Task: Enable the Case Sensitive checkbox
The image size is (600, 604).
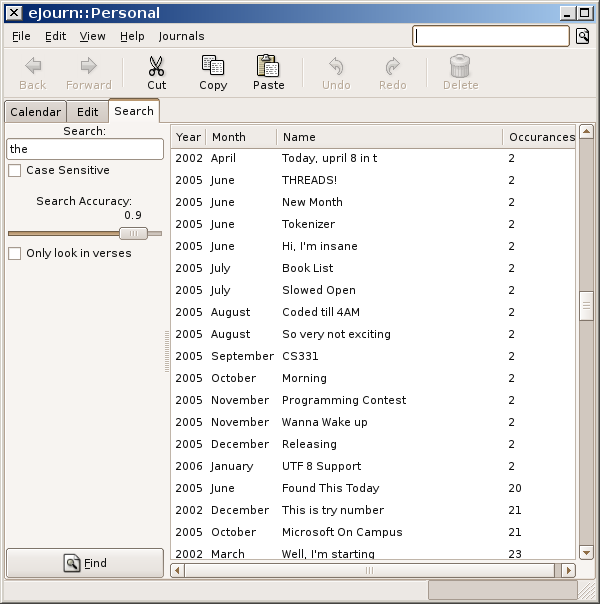Action: click(15, 171)
